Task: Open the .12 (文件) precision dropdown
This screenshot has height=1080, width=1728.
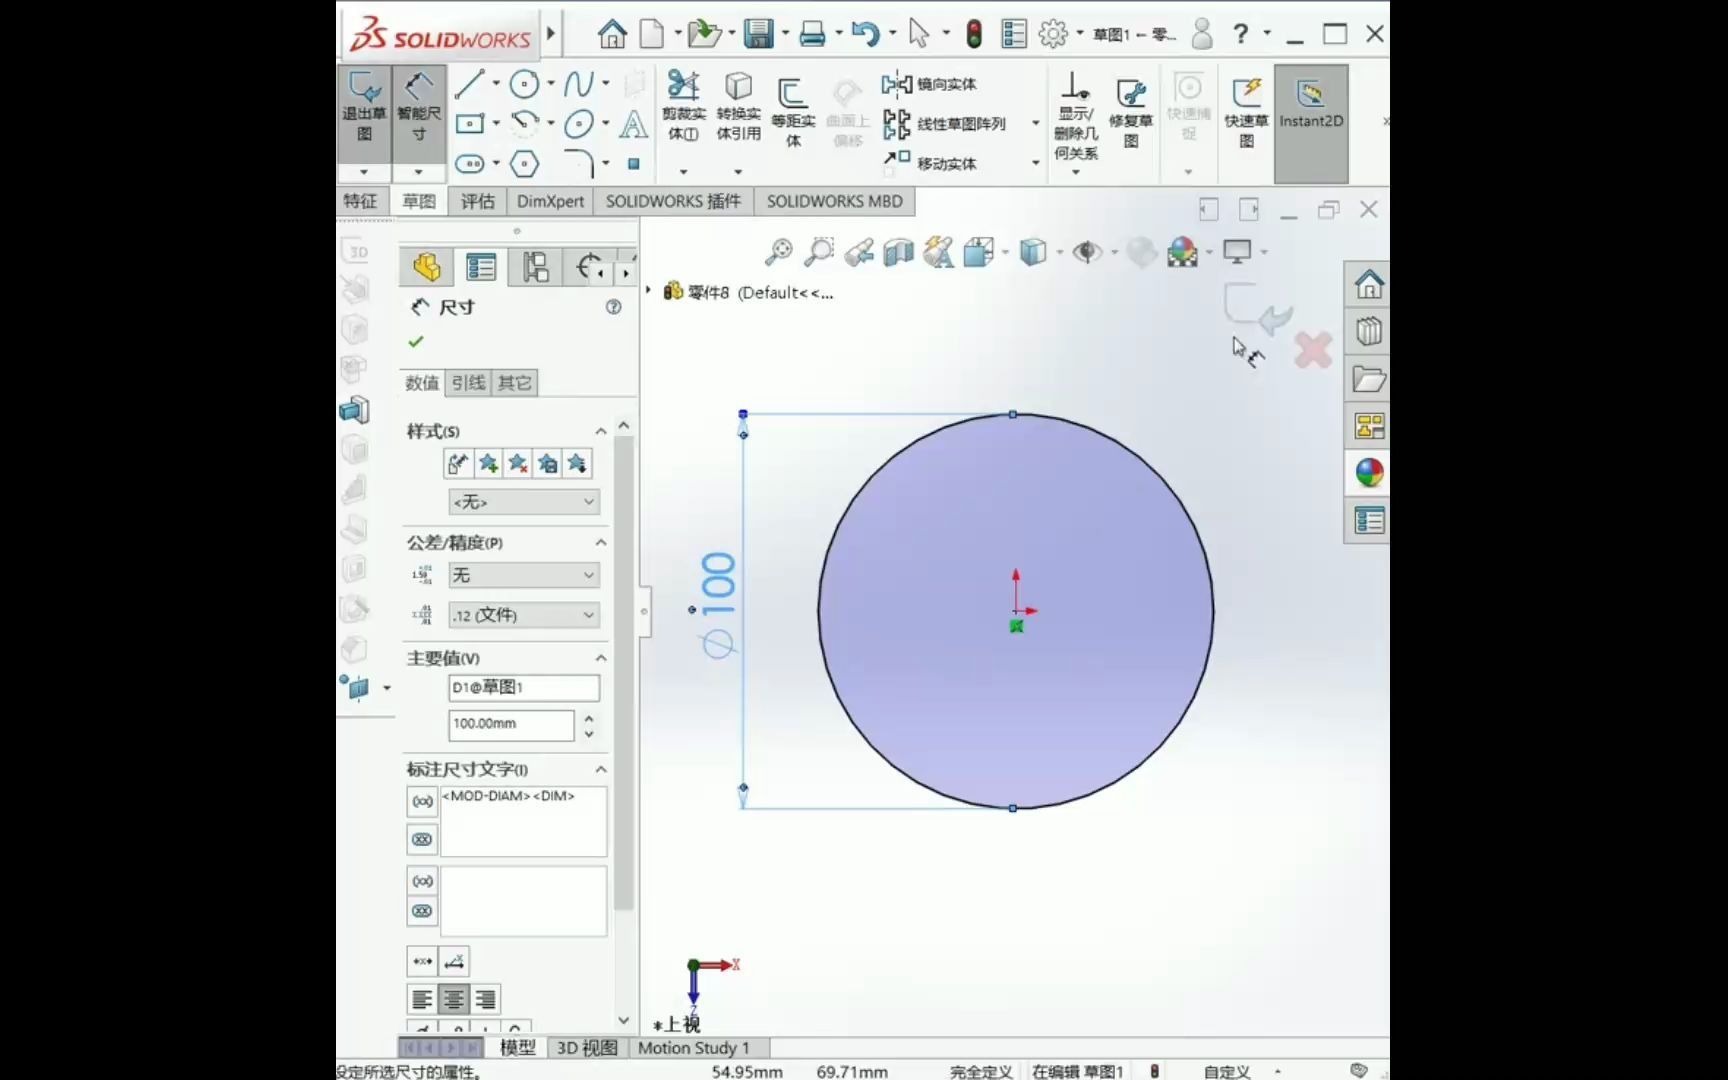Action: pyautogui.click(x=523, y=615)
